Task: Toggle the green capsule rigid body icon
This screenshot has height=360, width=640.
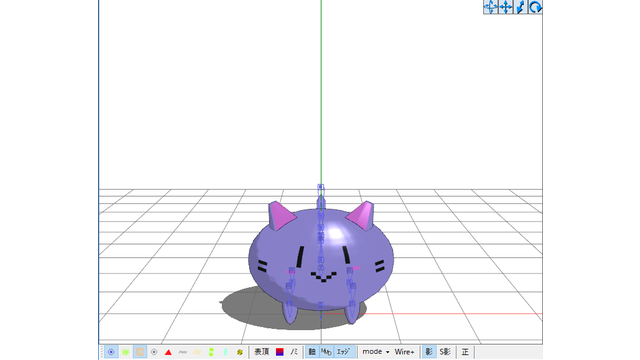Action: click(211, 352)
